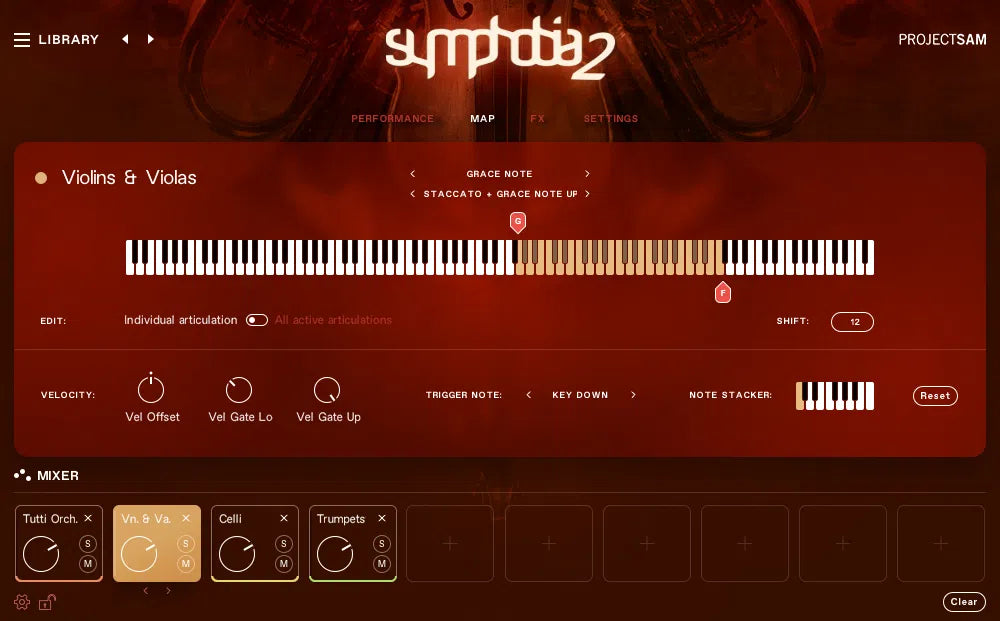Open mixer settings with the gear icon

click(x=21, y=602)
